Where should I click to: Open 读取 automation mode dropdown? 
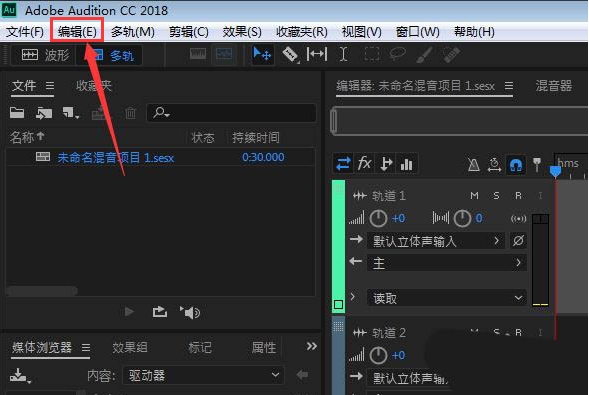447,298
